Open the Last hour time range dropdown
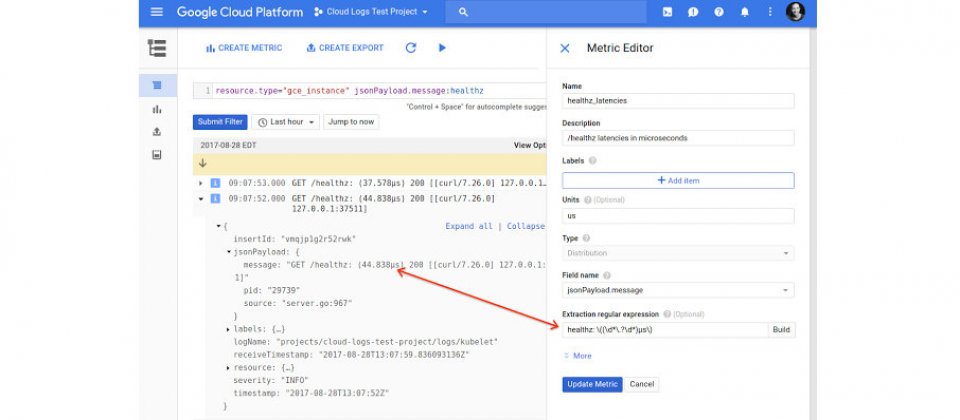960x420 pixels. click(x=286, y=122)
